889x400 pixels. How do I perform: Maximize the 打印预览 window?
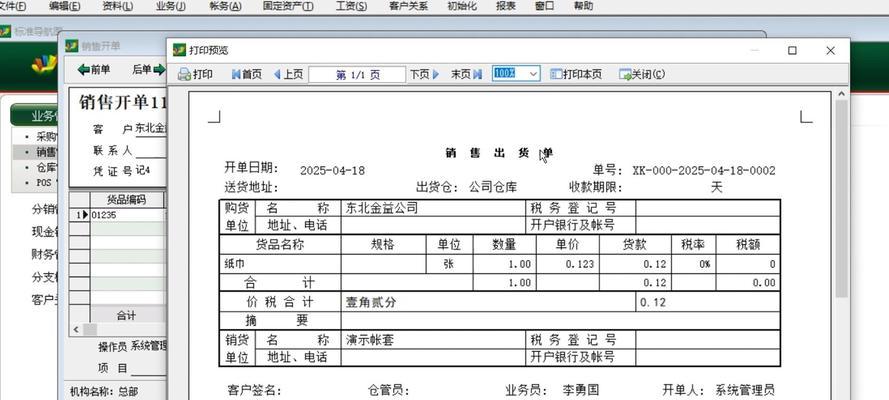(793, 50)
